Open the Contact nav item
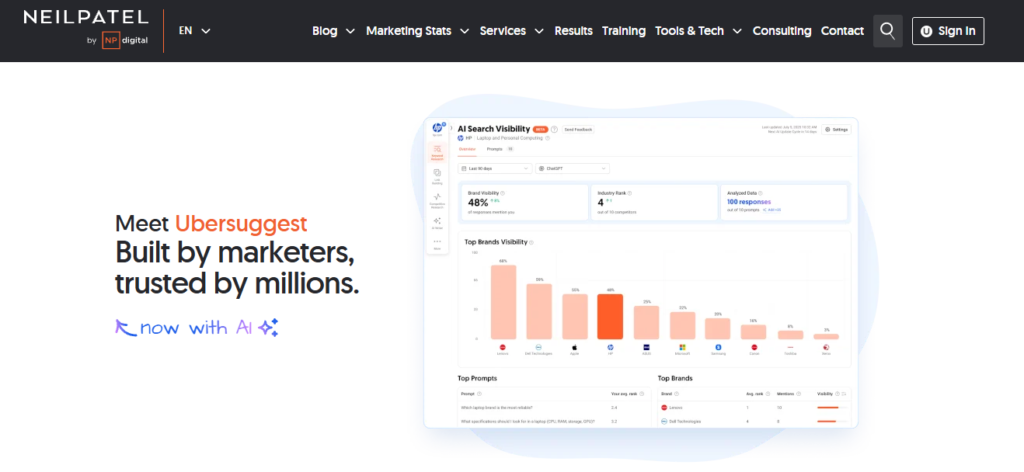The image size is (1024, 472). 842,31
